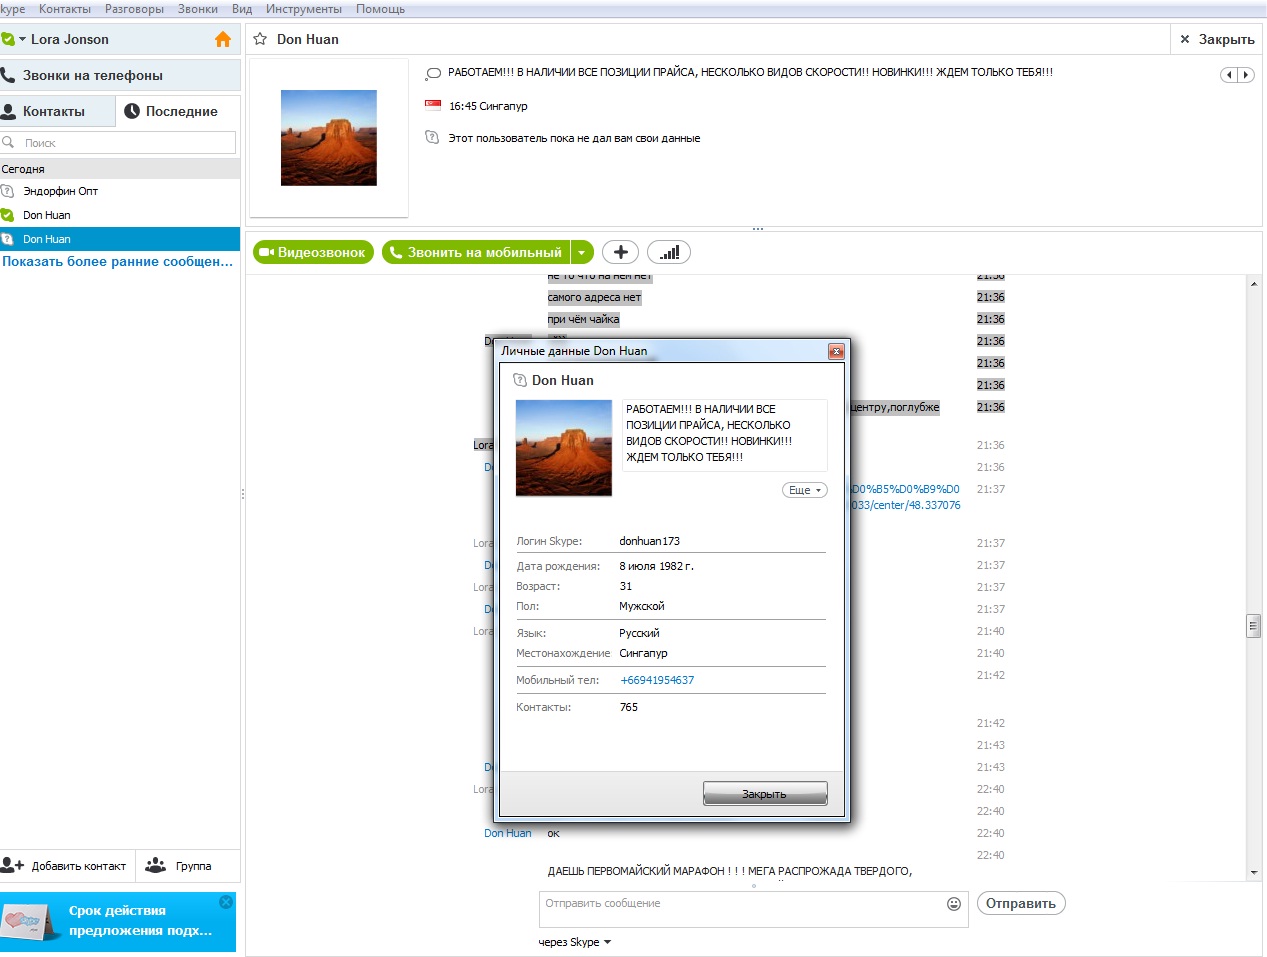Open the Вид menu
Viewport: 1267px width, 957px height.
[x=242, y=9]
